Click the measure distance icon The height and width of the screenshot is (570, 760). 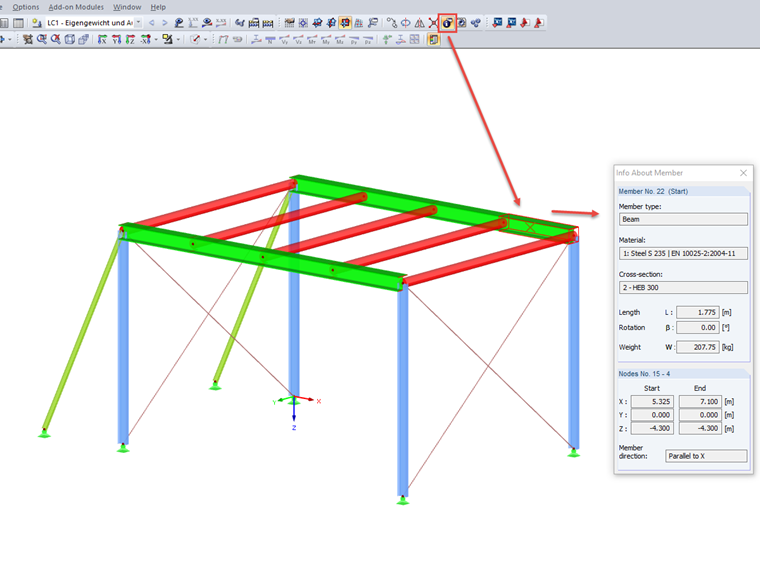[x=392, y=23]
